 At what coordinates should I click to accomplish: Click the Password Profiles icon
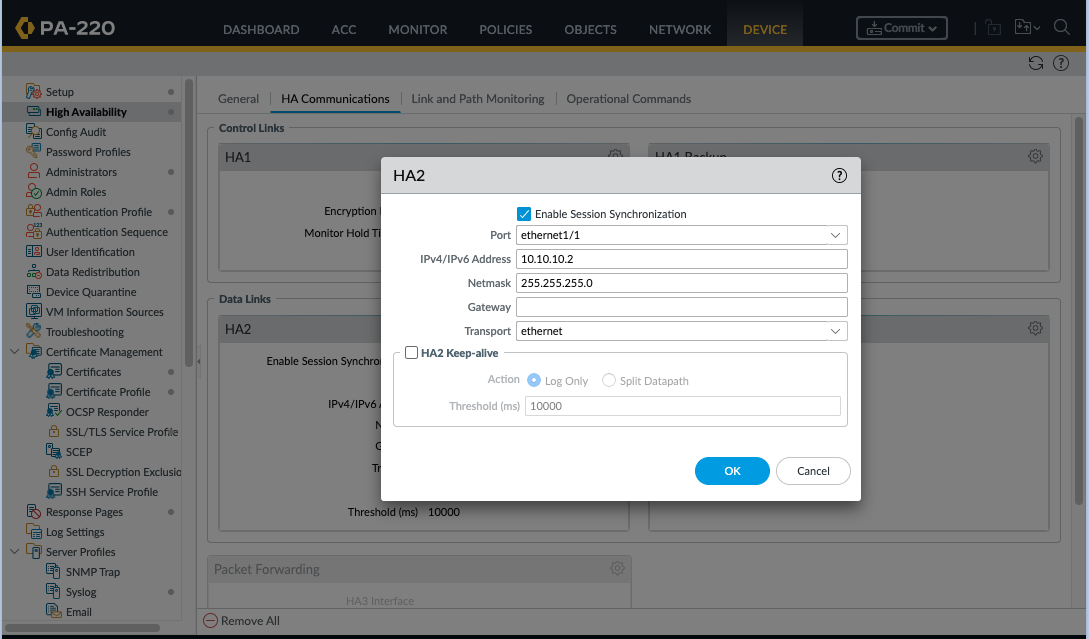tap(33, 151)
